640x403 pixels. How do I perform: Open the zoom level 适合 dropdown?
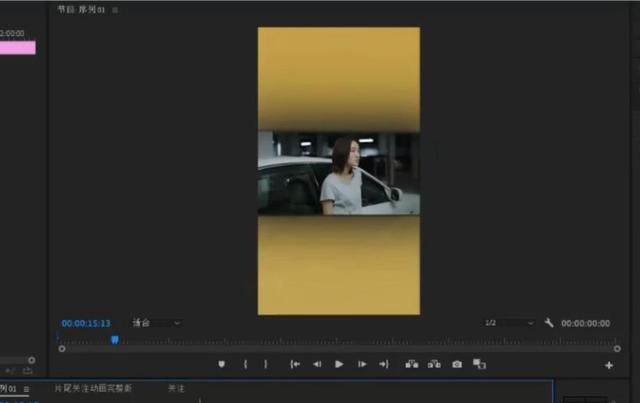tap(157, 323)
